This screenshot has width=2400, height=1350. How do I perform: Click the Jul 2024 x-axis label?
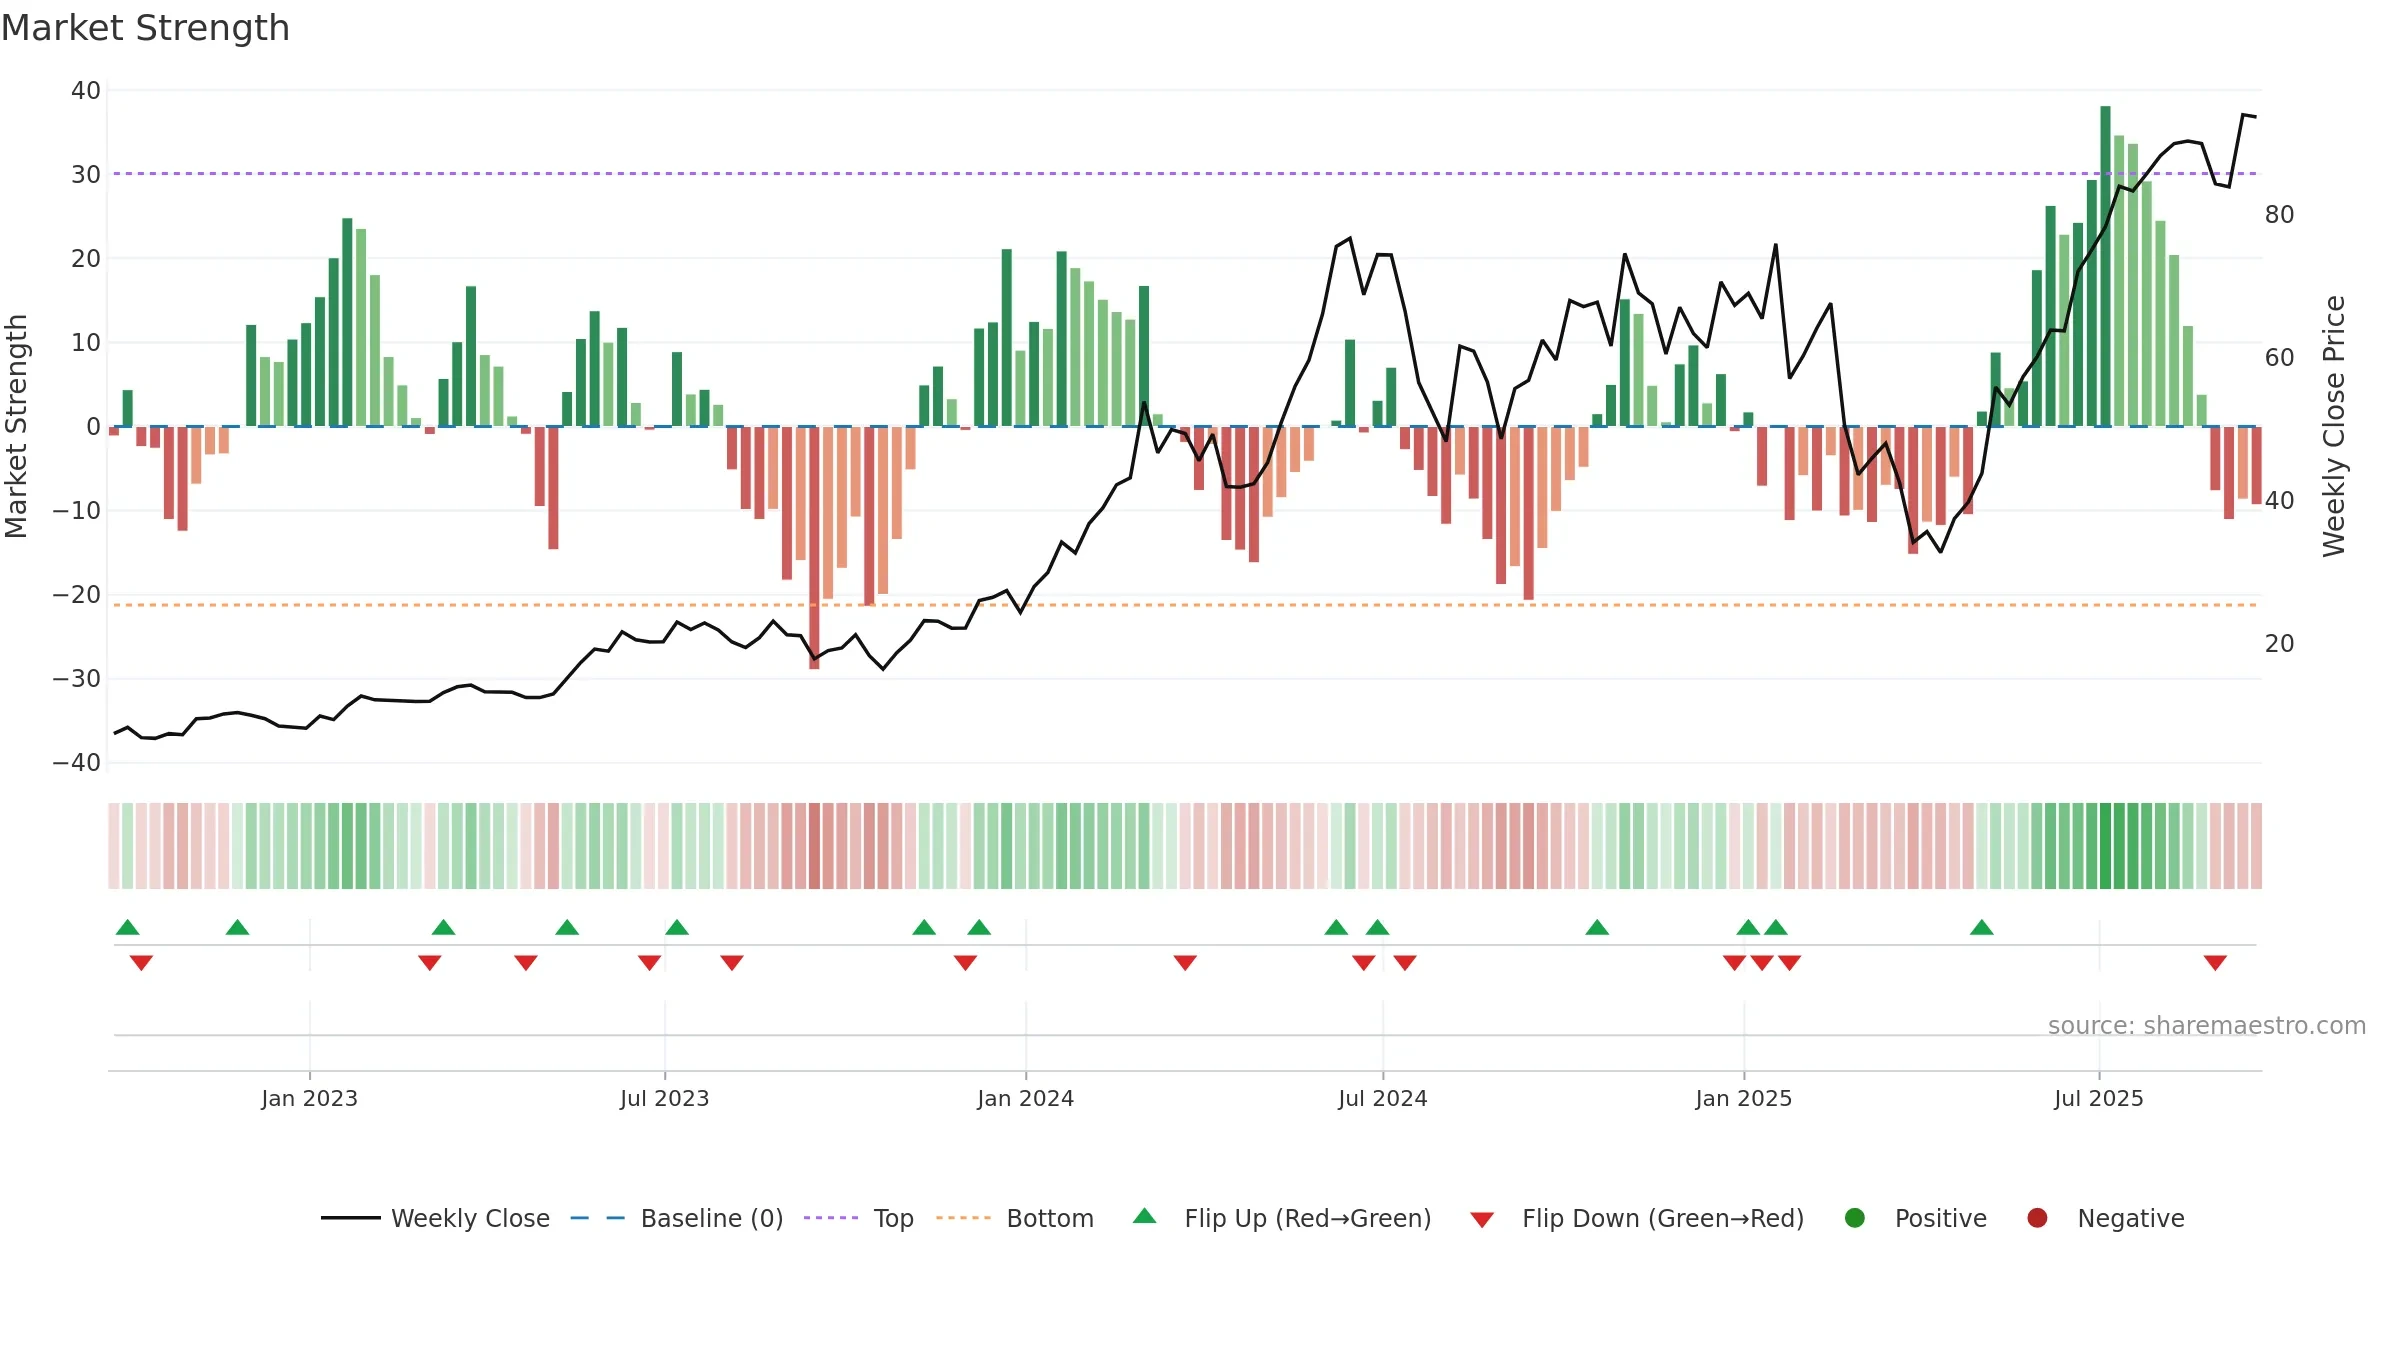pos(1382,1098)
